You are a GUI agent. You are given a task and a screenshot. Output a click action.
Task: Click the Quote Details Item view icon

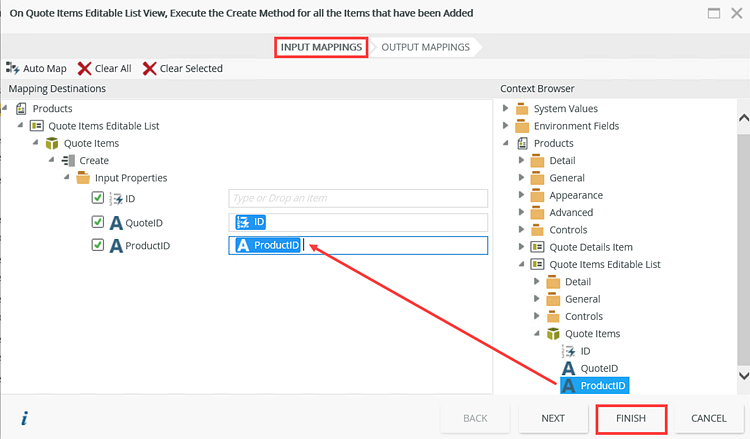(x=537, y=247)
